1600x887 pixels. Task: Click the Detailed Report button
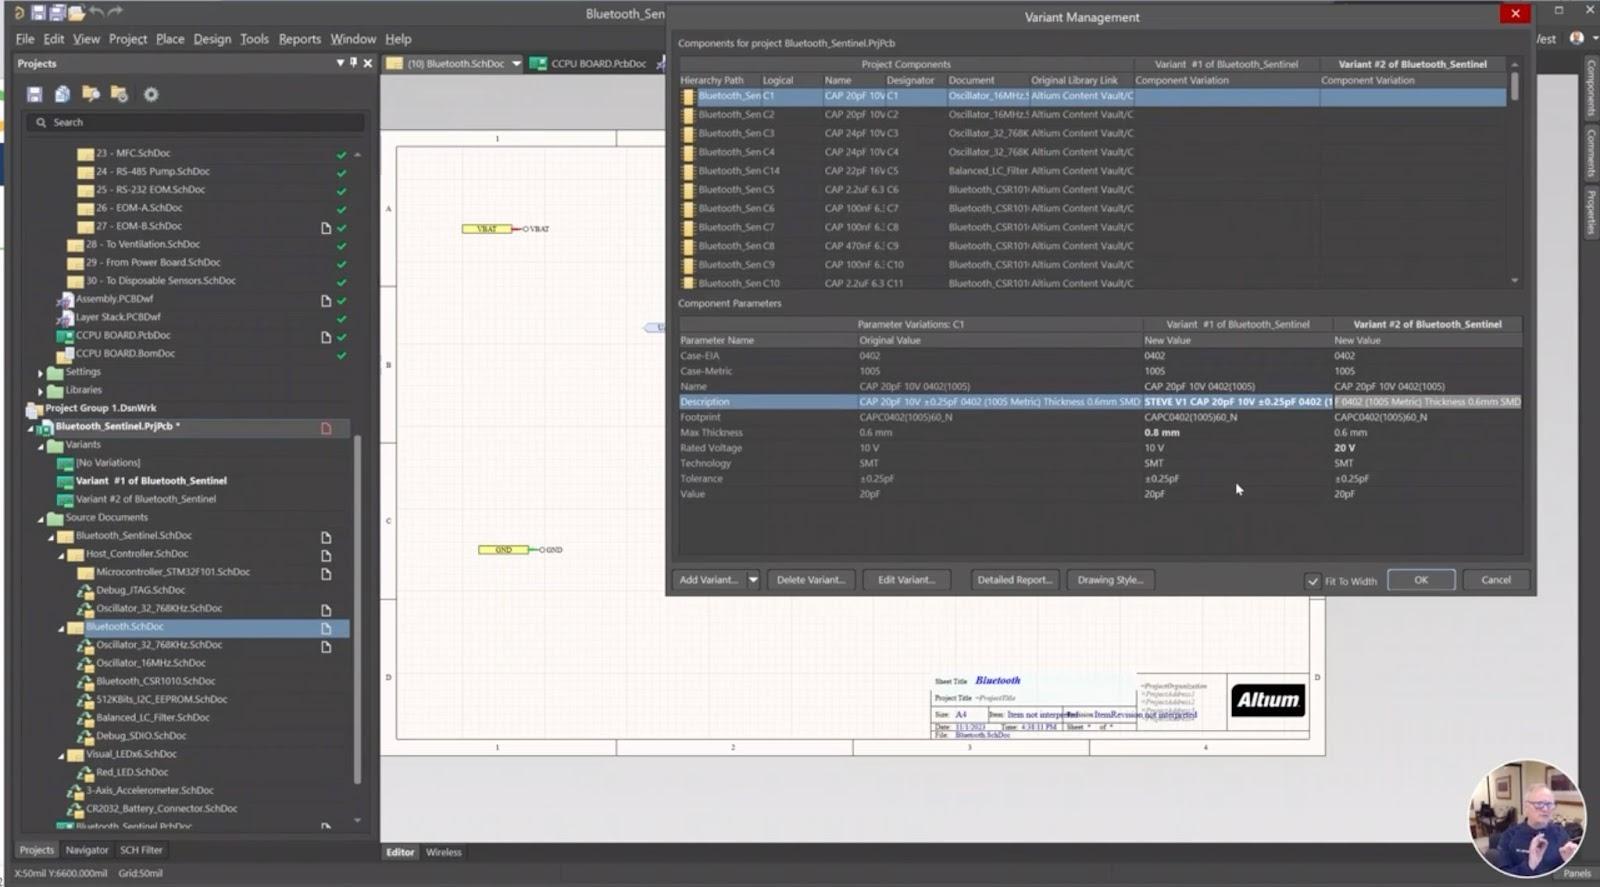(1014, 580)
